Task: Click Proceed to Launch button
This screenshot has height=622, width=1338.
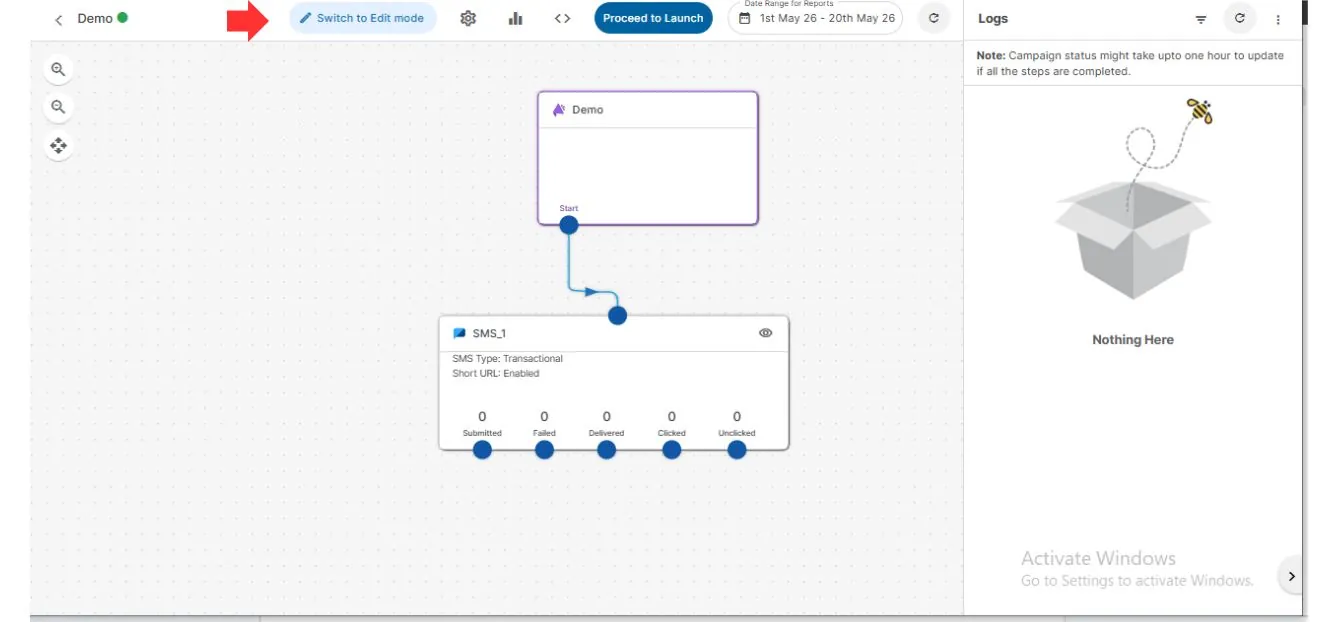Action: 653,18
